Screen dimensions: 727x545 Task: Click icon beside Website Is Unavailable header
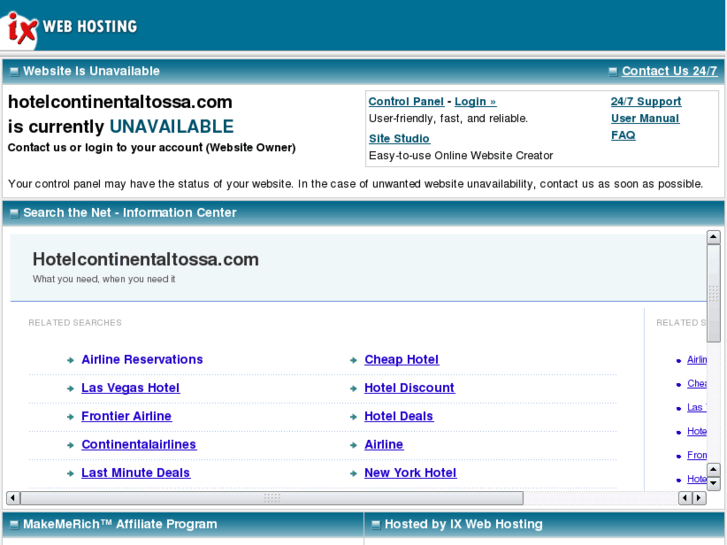click(x=14, y=71)
